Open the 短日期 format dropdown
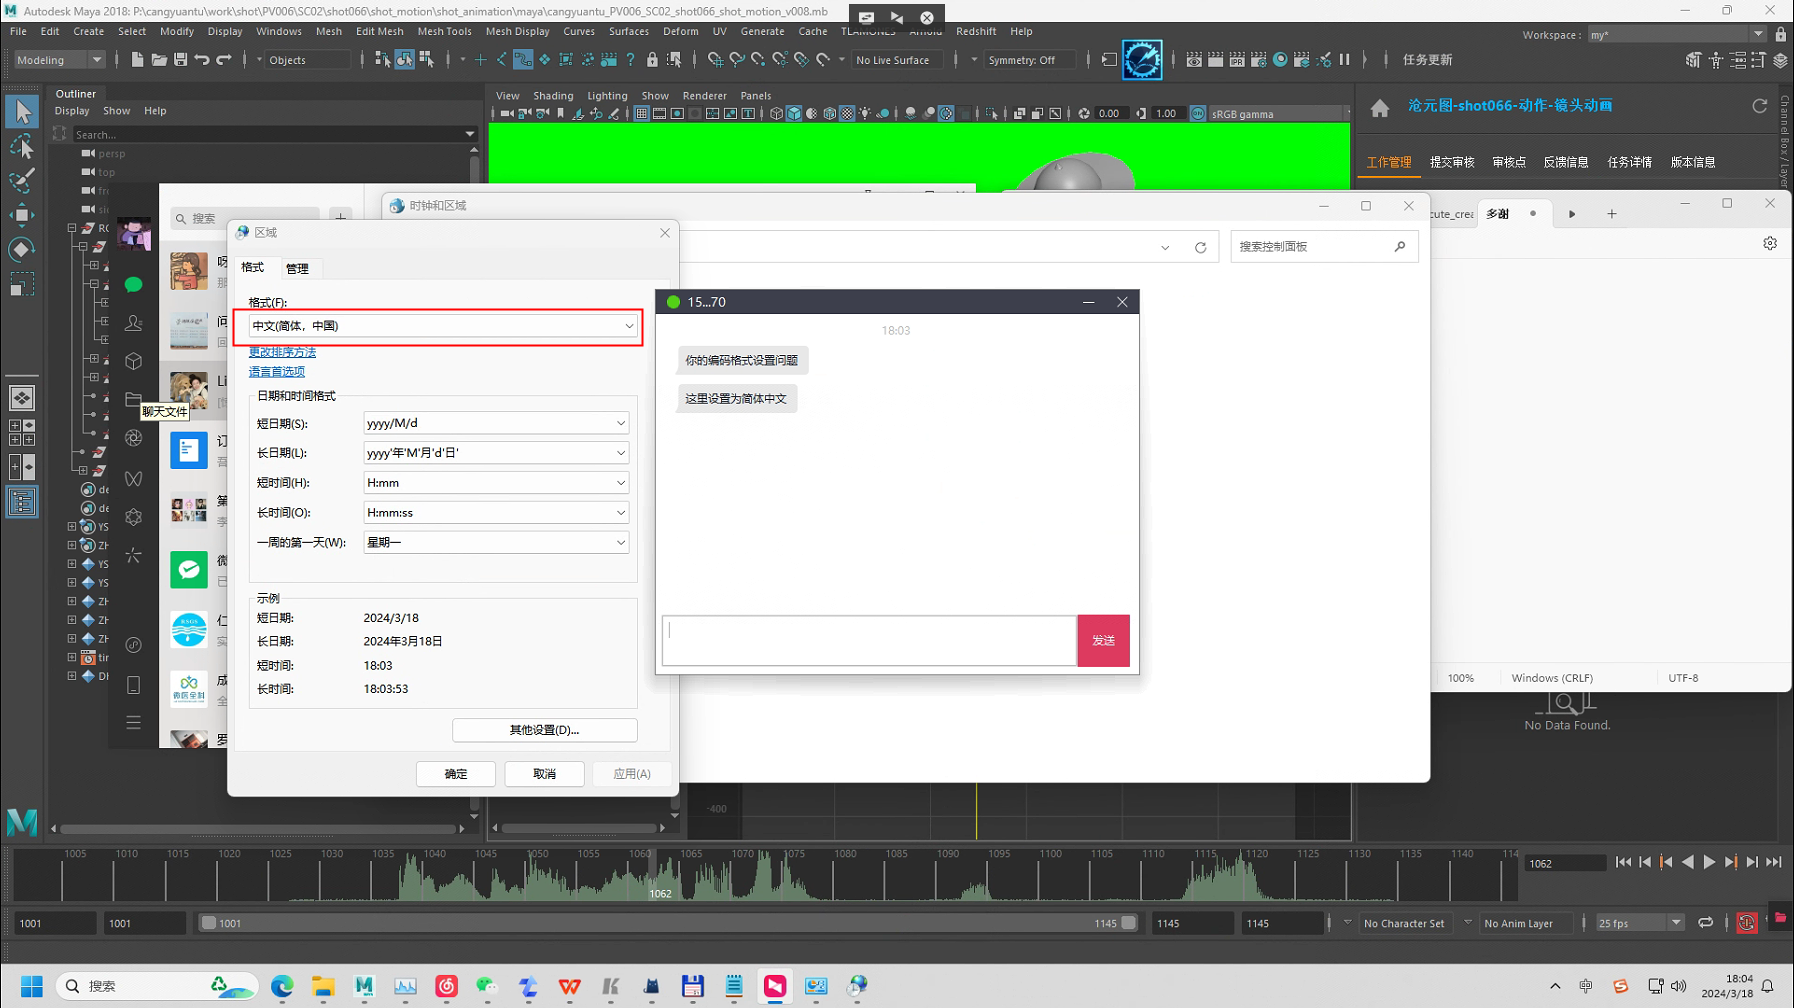Screen dimensions: 1794x1008 pos(496,423)
